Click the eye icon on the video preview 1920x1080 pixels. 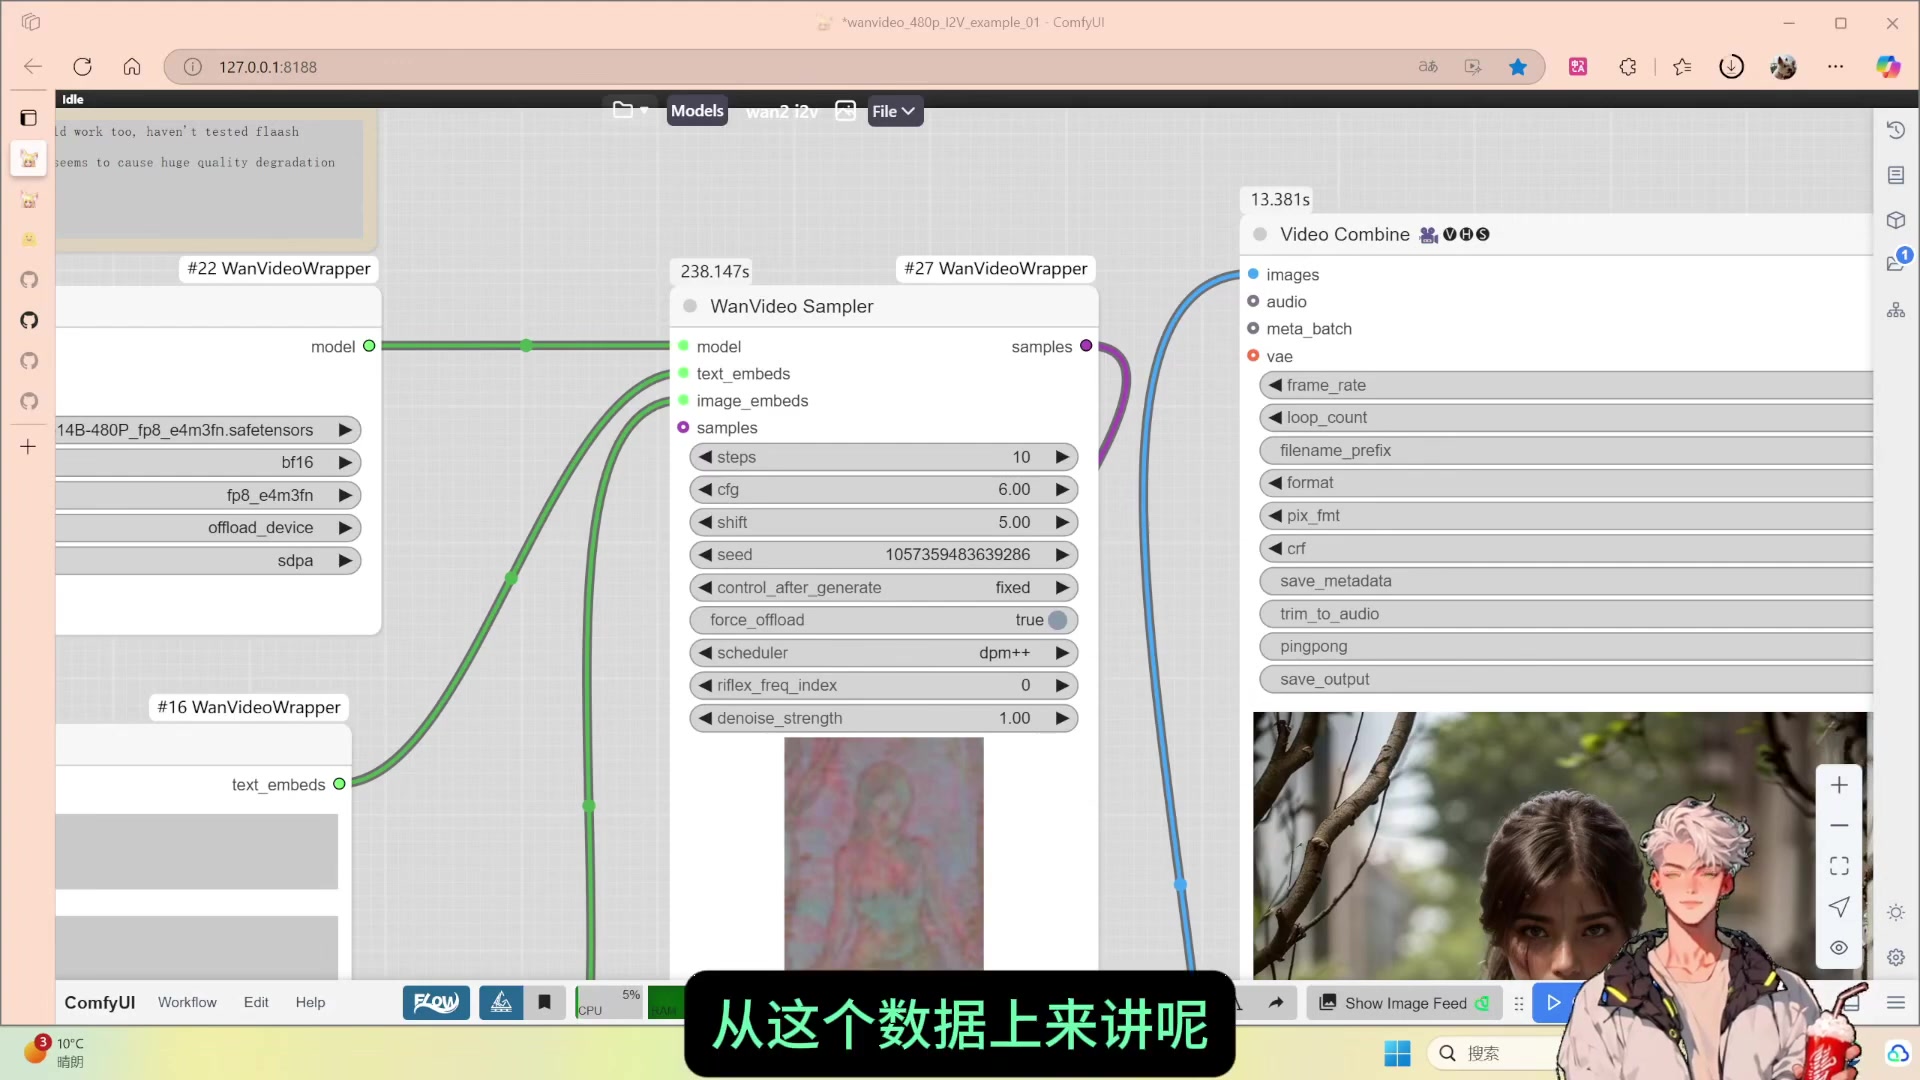click(1838, 947)
